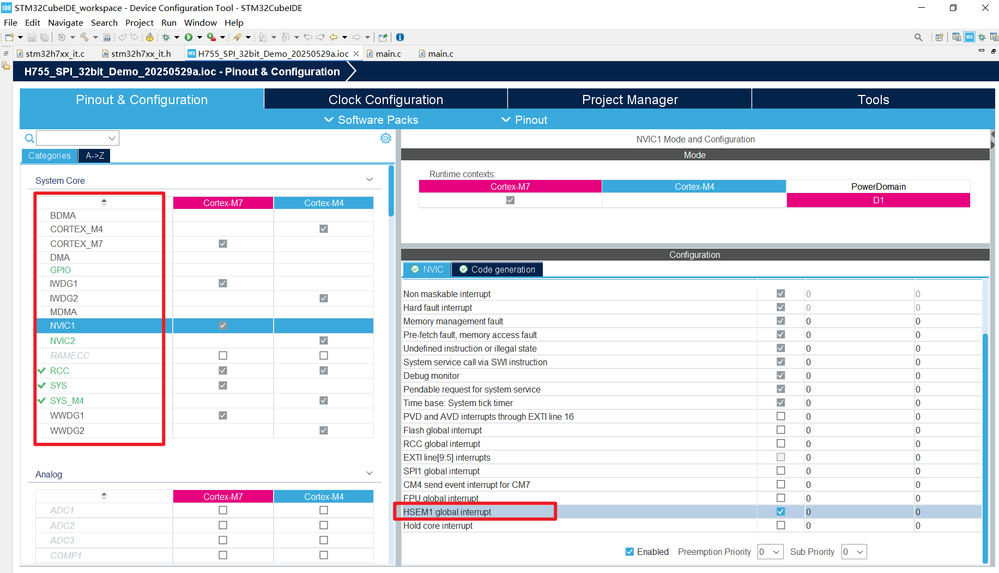Screen dimensions: 999x573
Task: Open the stm32h7xx_it.c editor tab
Action: 50,54
